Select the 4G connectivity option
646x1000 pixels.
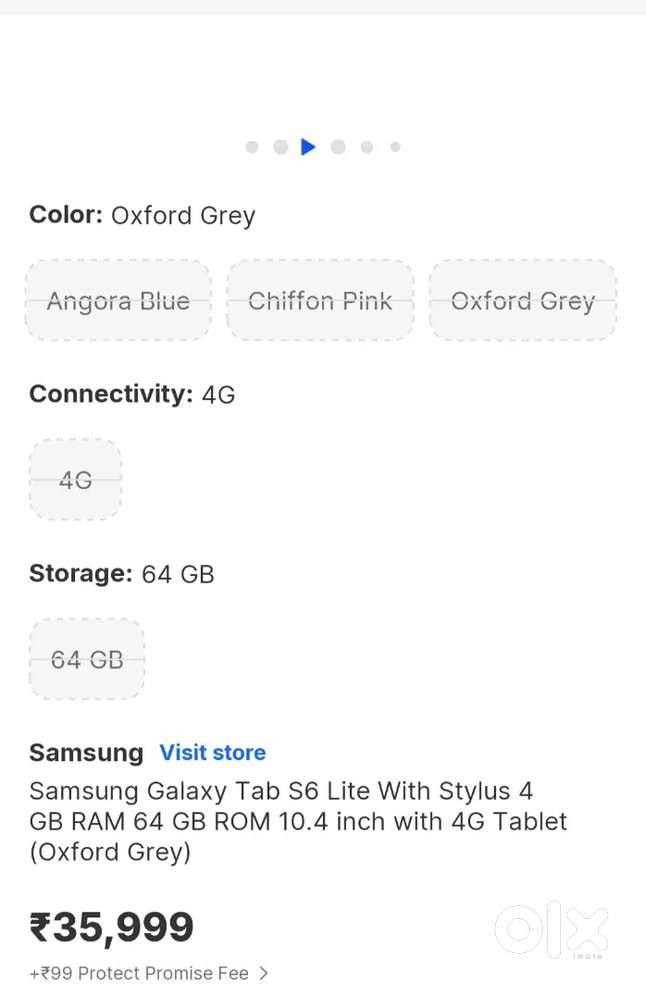coord(76,479)
